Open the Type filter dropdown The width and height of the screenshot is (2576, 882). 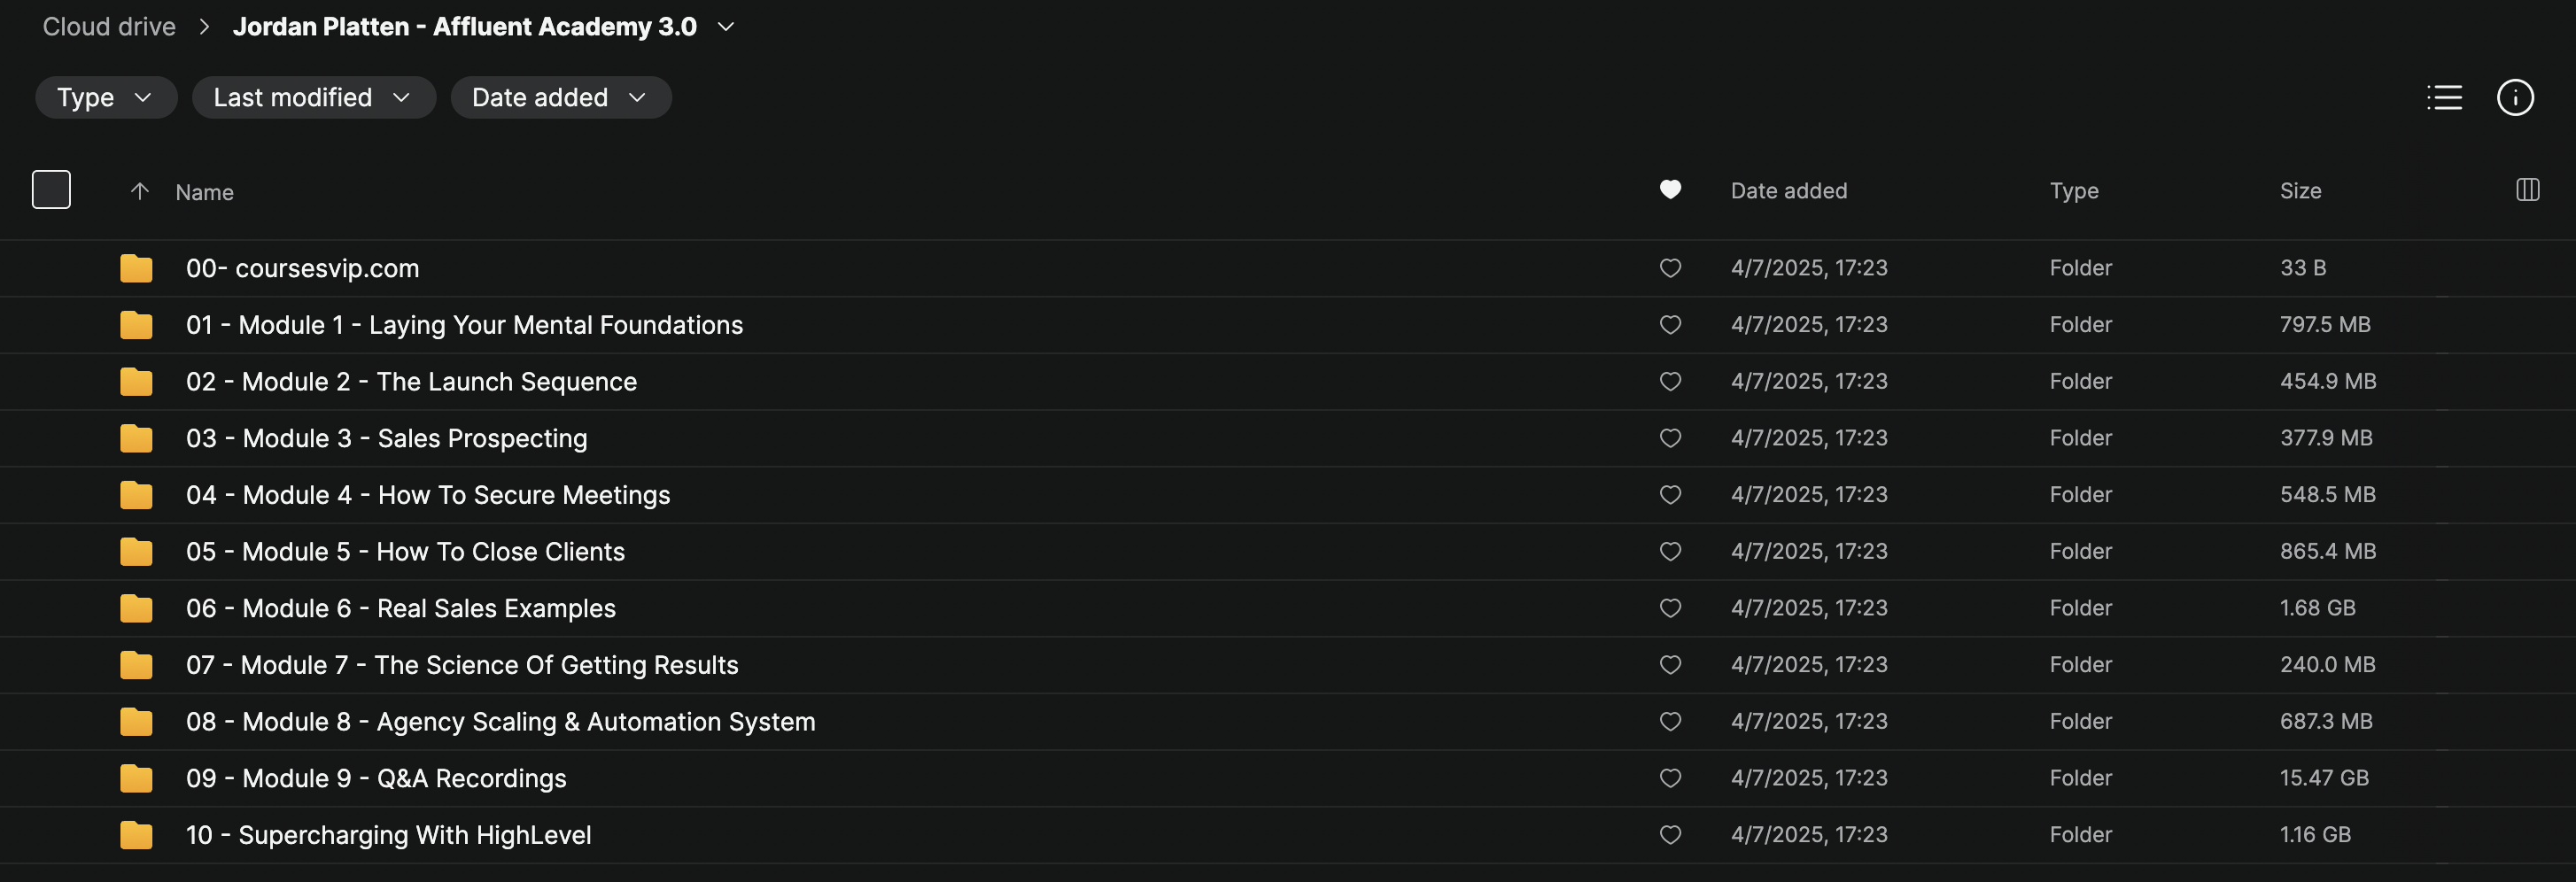(105, 97)
